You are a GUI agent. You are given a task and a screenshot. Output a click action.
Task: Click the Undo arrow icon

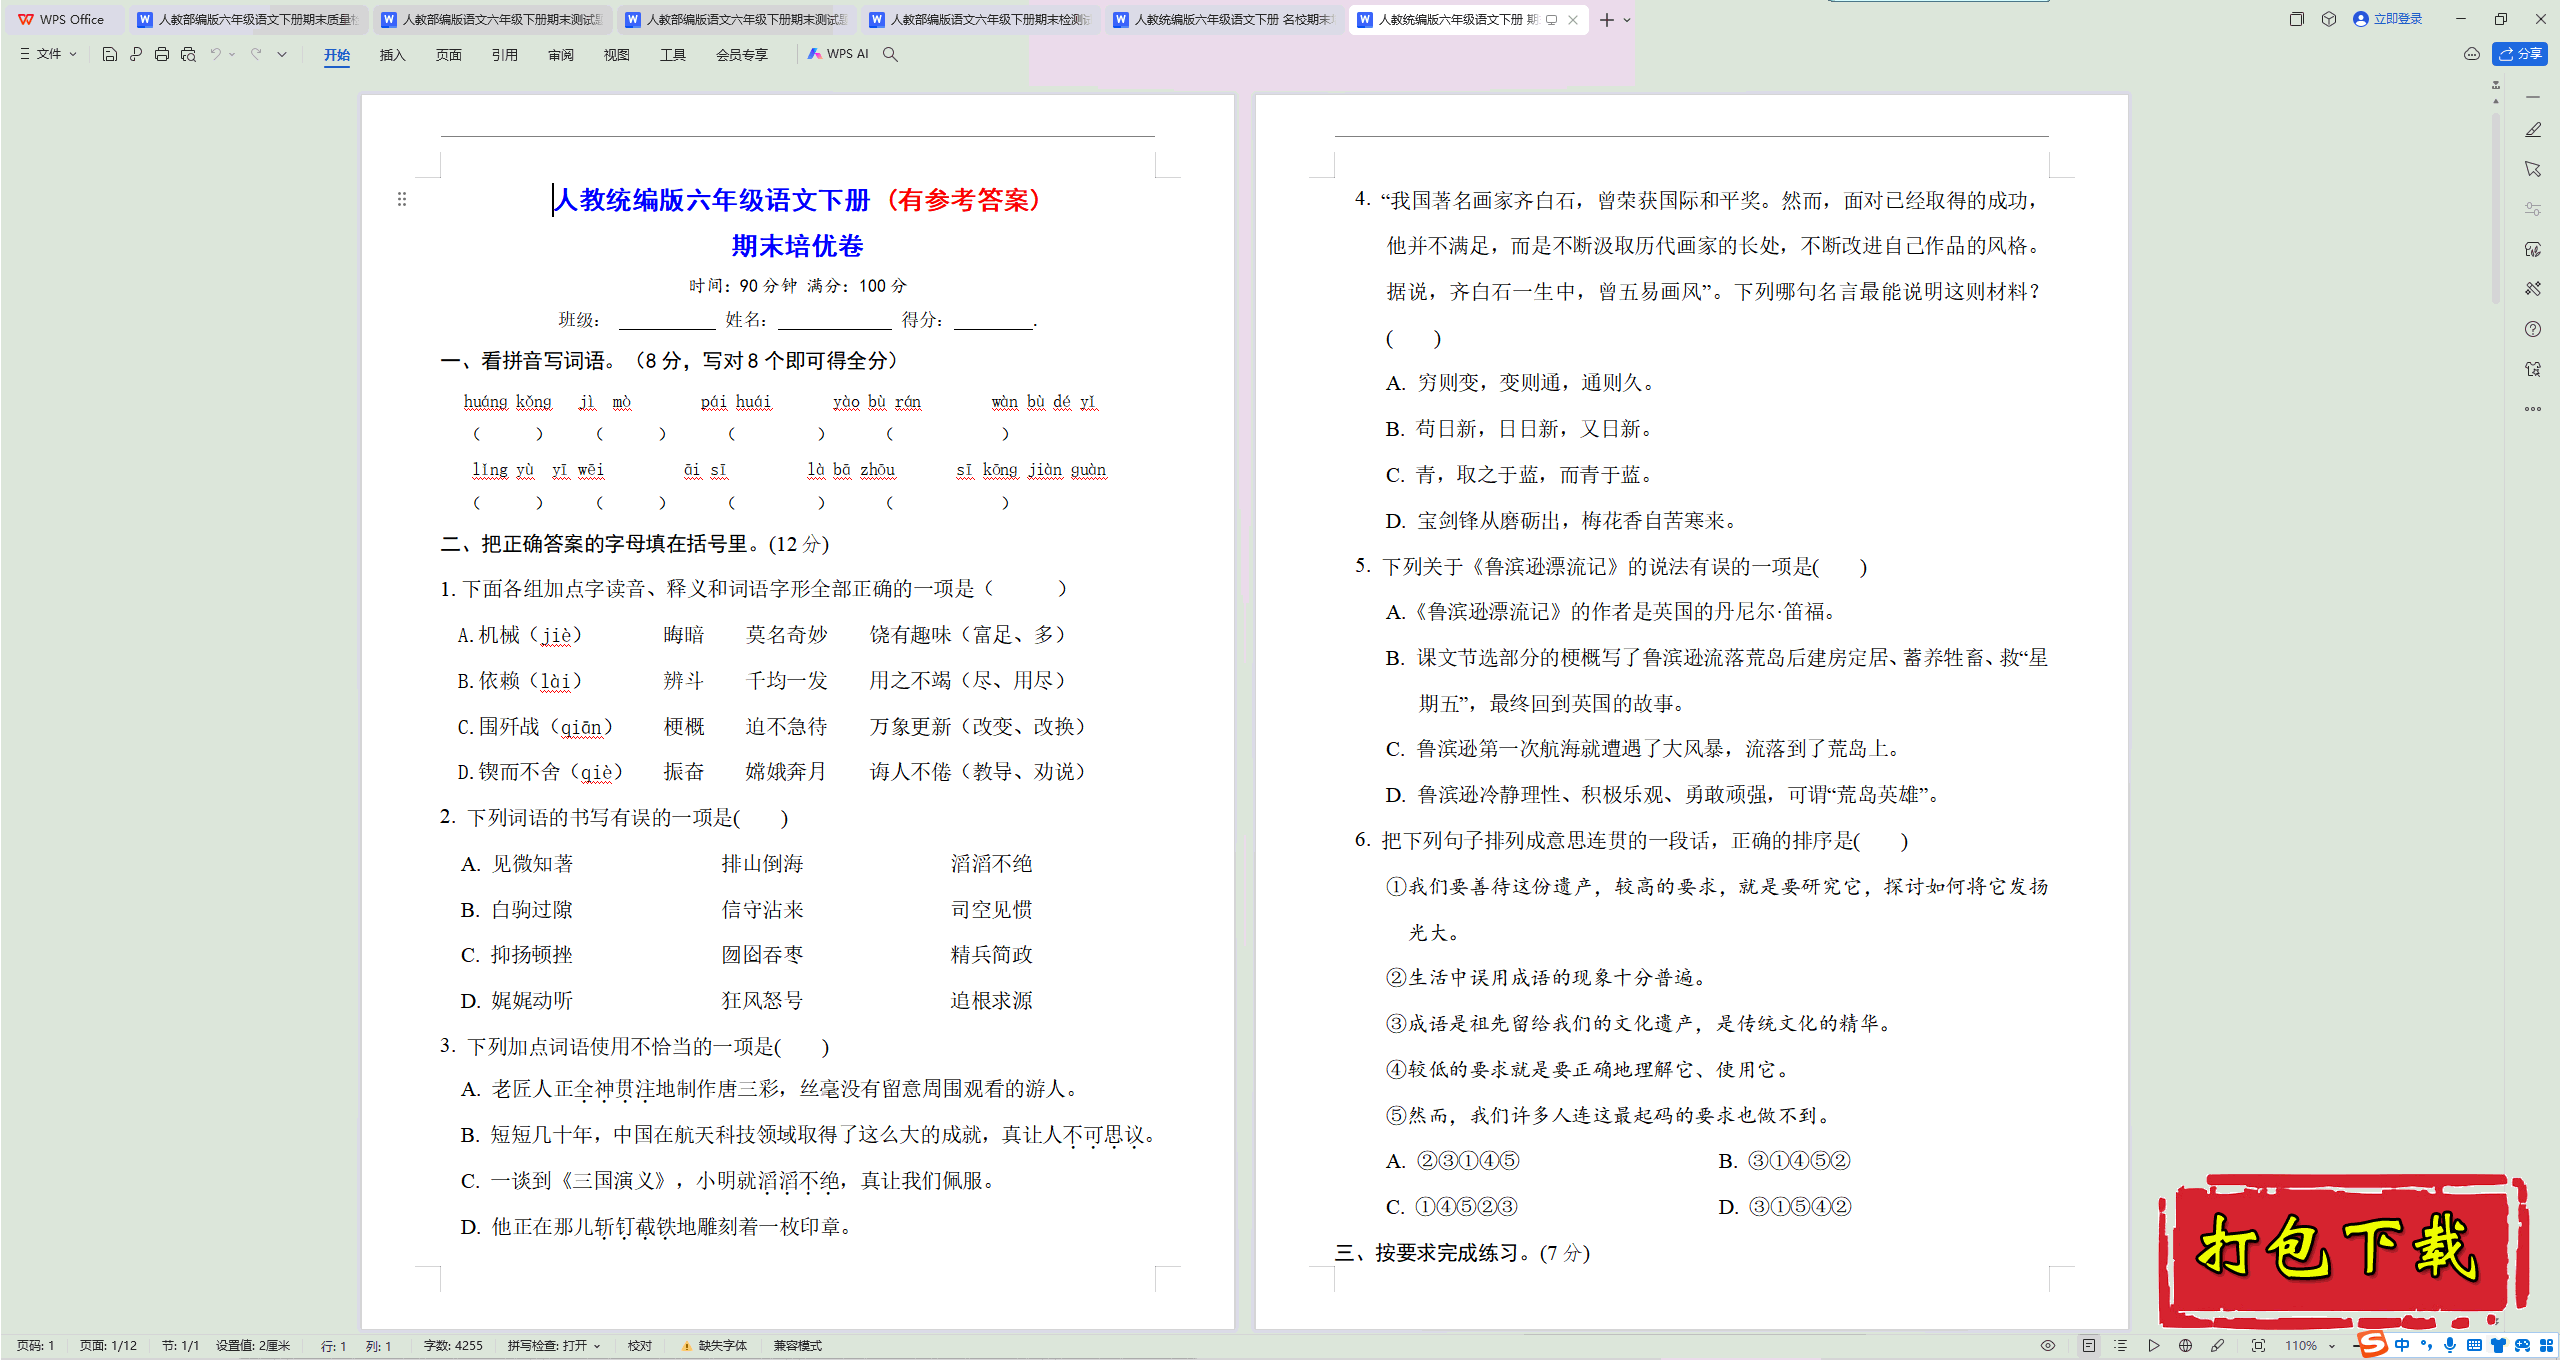click(x=215, y=54)
